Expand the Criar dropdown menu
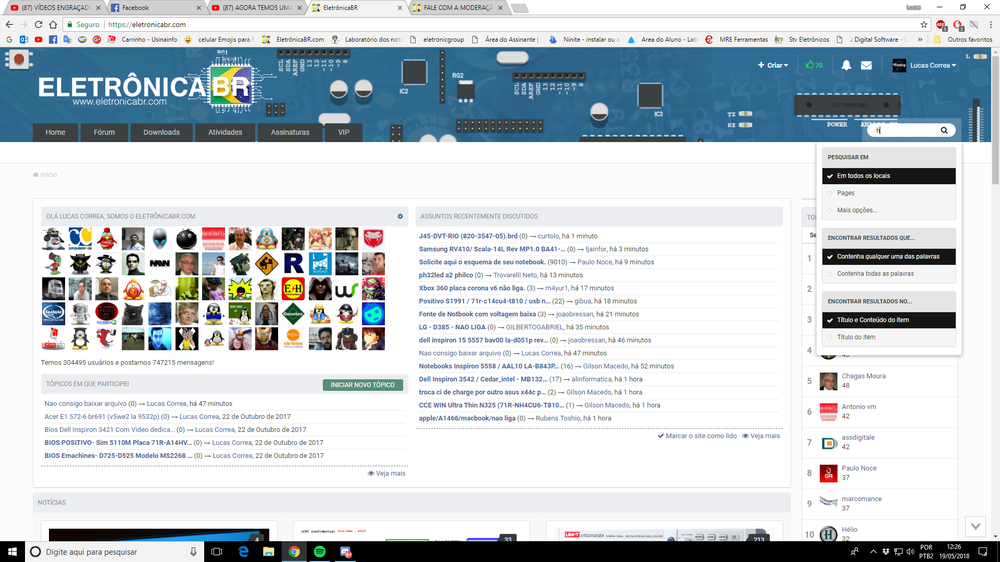This screenshot has height=562, width=1000. (772, 66)
